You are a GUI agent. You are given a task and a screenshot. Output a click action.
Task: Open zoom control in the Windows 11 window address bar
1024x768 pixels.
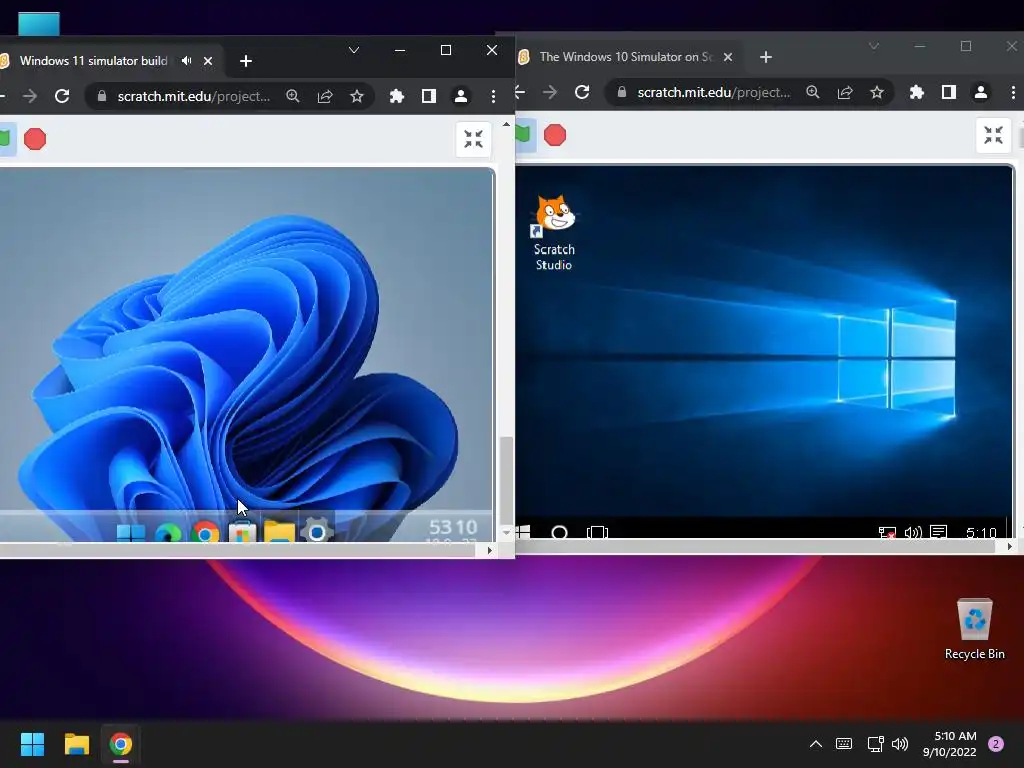click(293, 96)
